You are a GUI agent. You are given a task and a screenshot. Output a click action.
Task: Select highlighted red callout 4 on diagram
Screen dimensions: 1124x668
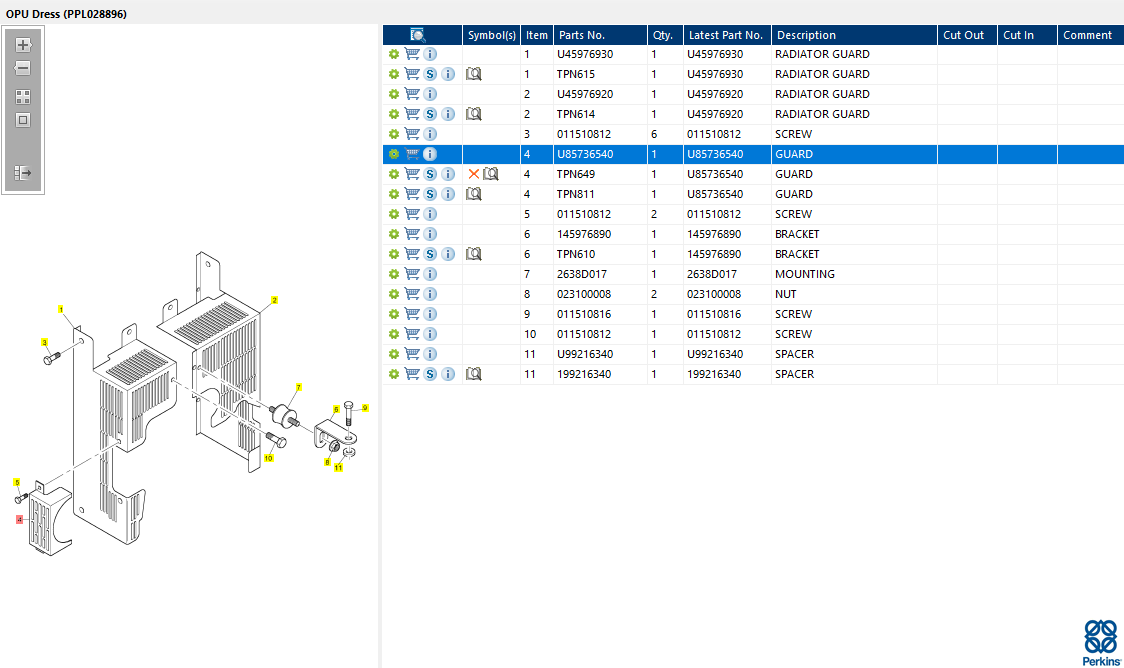19,520
